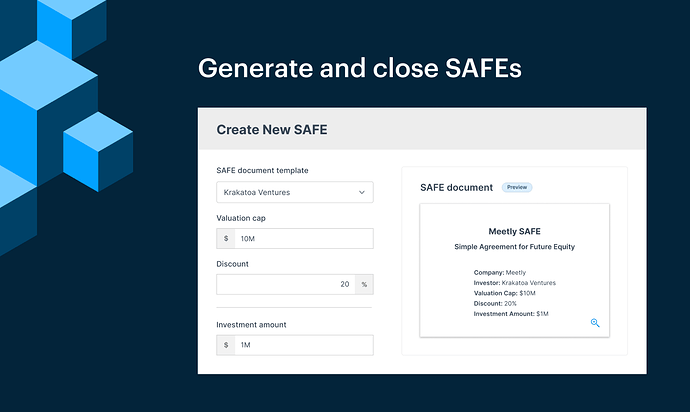This screenshot has height=412, width=690.
Task: Click the dollar sign prefix of Investment amount
Action: 226,345
